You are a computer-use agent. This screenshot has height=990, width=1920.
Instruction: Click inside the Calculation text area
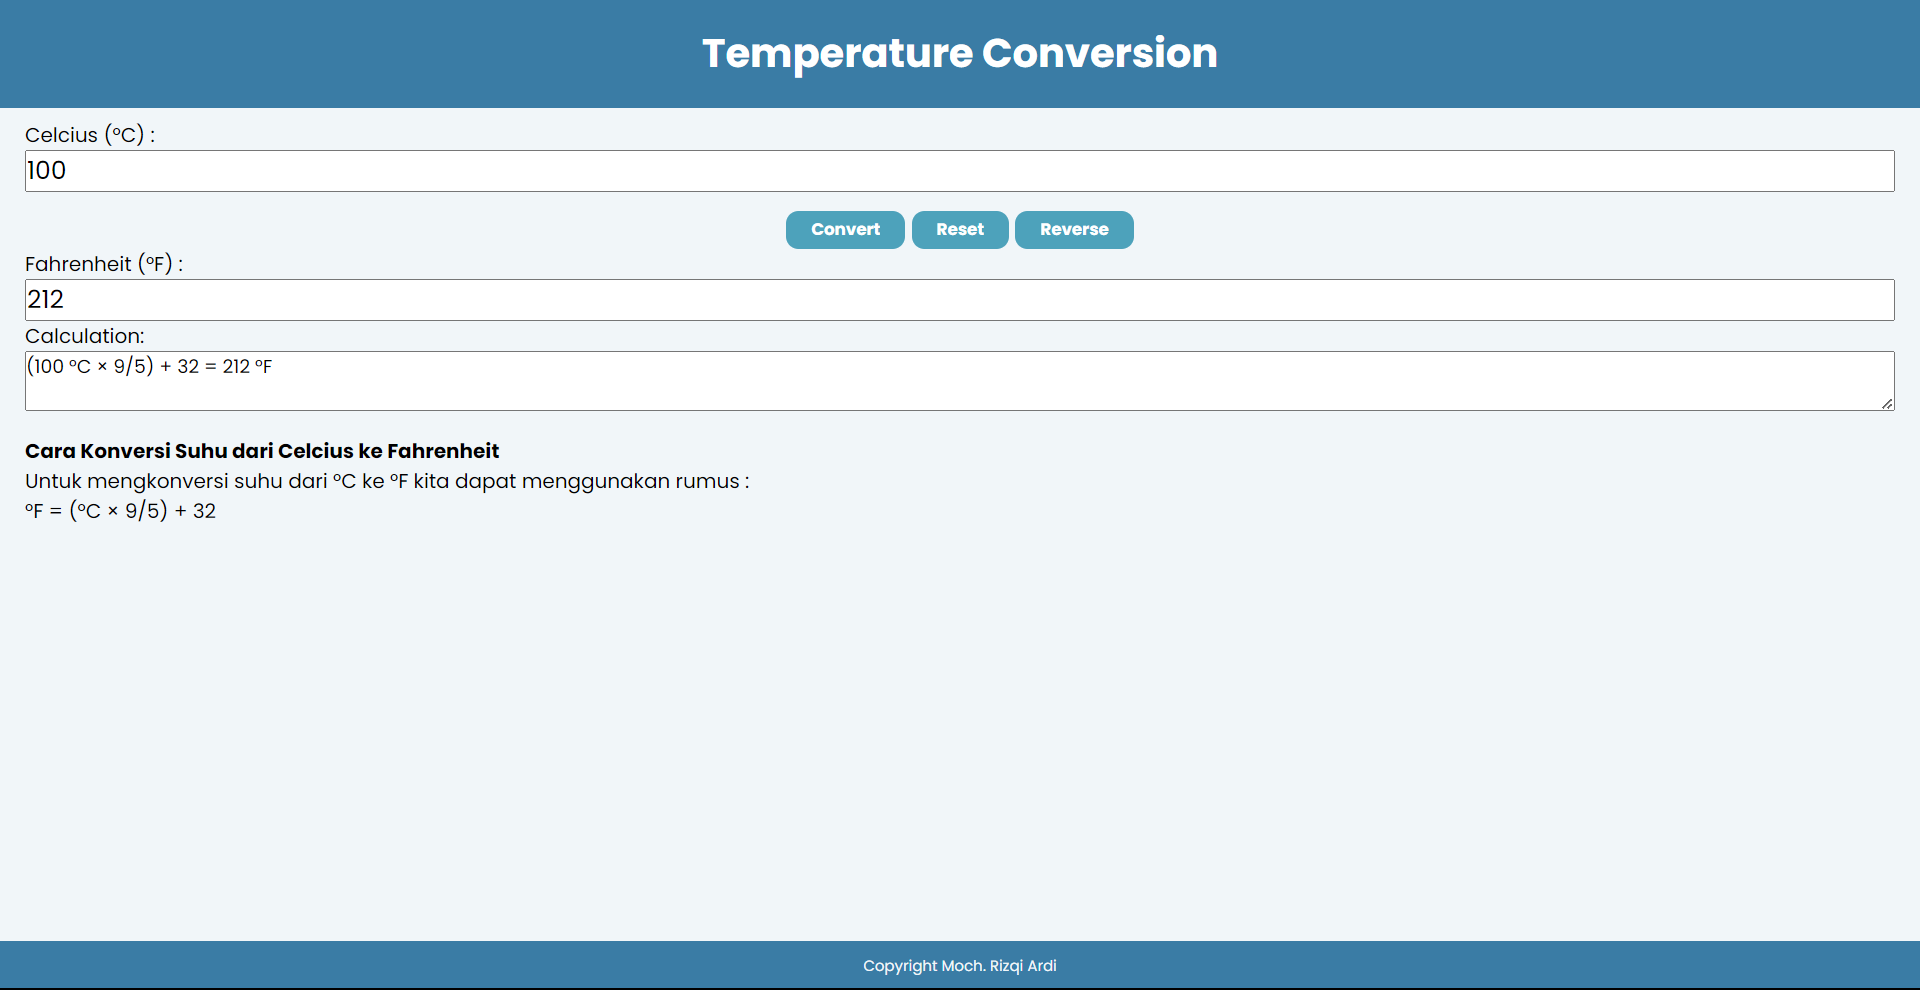pos(960,381)
